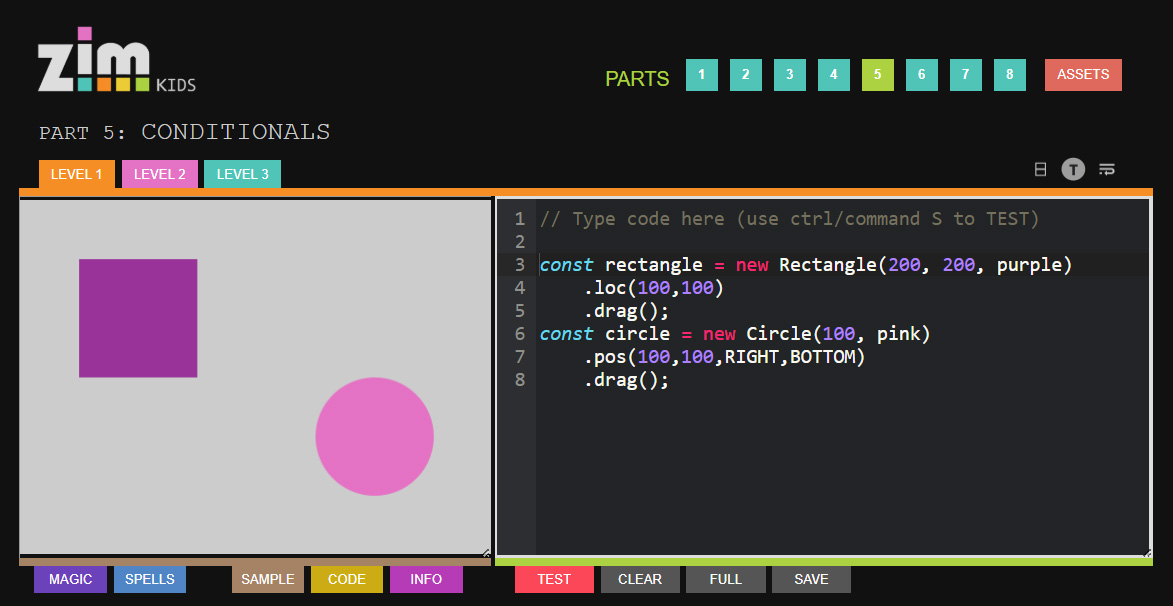Run the code with TEST
The image size is (1173, 606).
[x=554, y=579]
